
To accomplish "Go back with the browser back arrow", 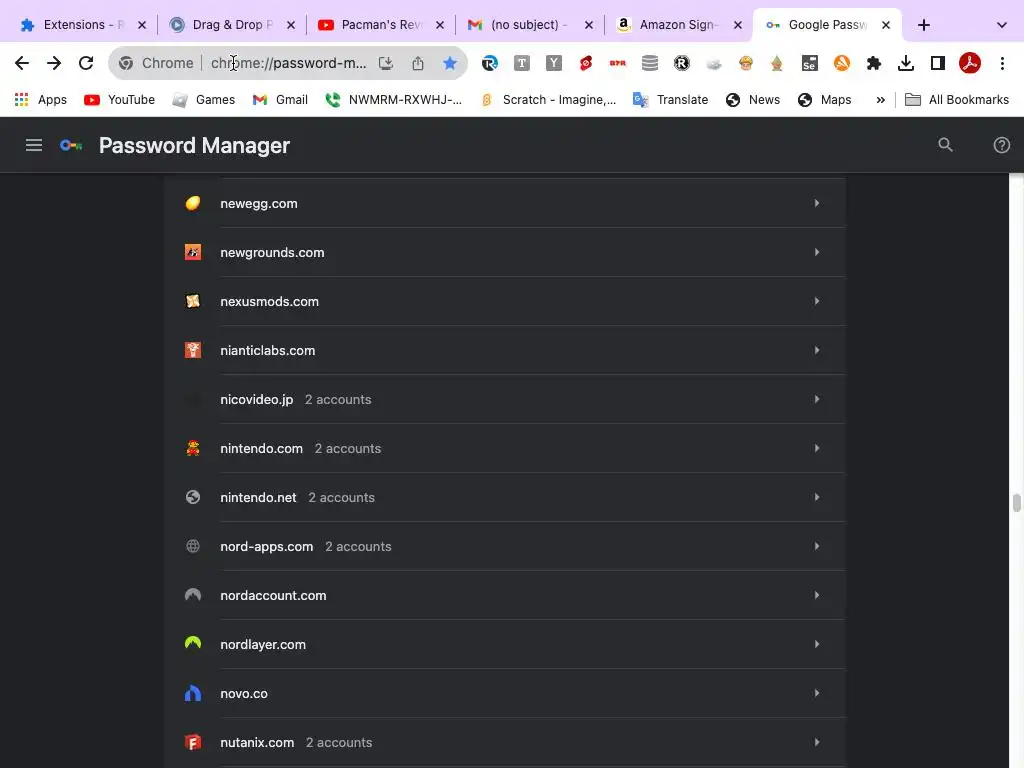I will [22, 63].
